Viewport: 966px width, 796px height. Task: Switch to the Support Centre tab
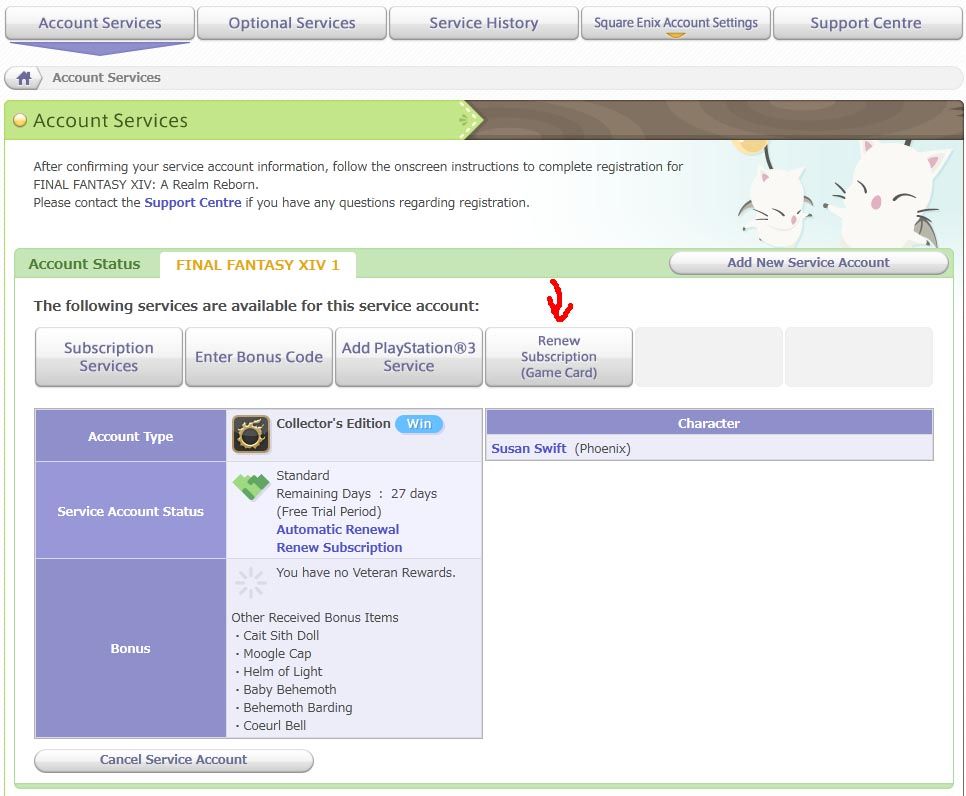click(x=866, y=23)
